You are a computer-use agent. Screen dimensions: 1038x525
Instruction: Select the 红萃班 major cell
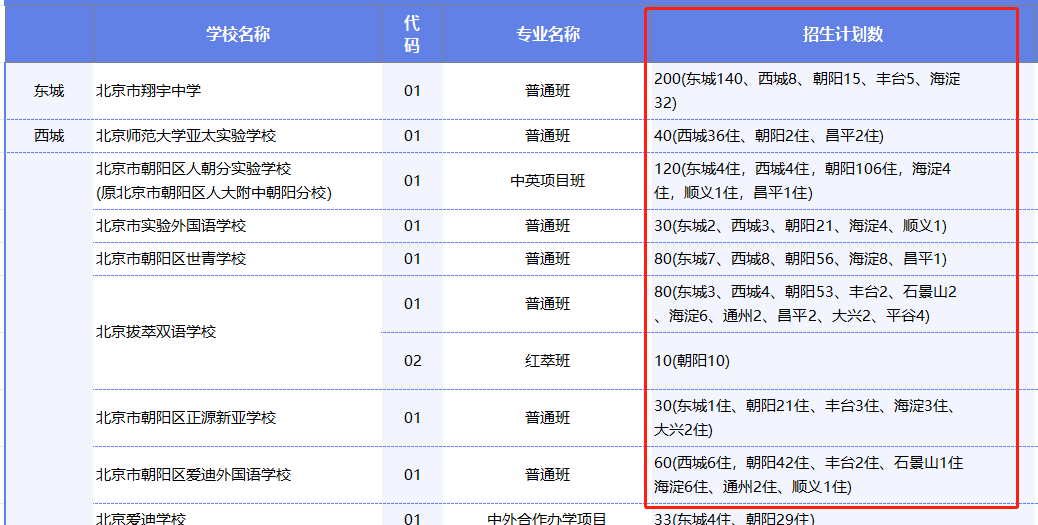click(x=547, y=361)
